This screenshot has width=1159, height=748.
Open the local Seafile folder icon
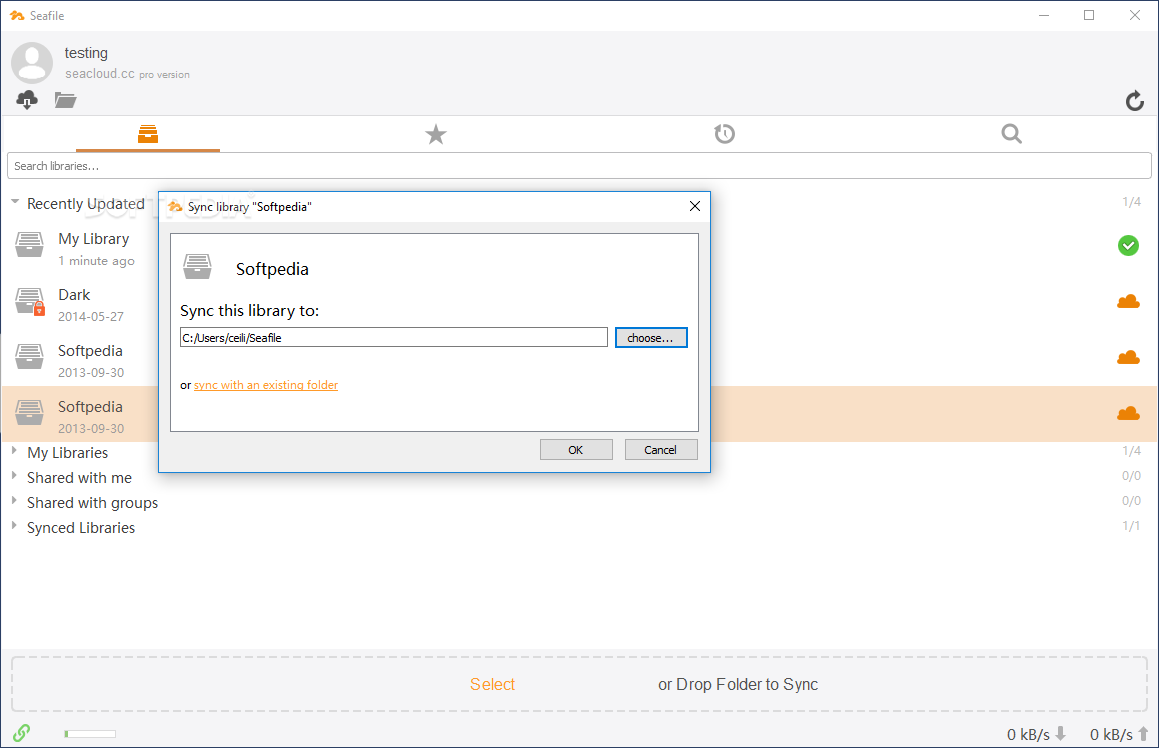[x=65, y=99]
